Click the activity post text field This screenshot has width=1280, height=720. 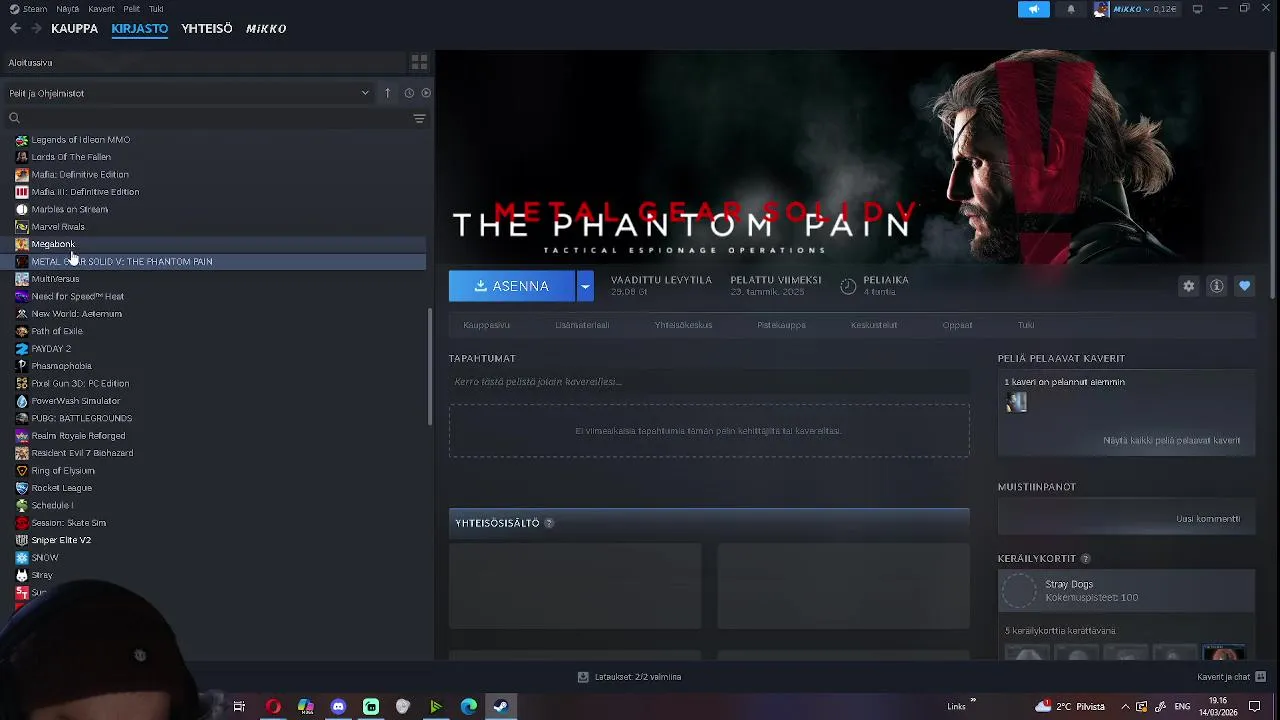[x=709, y=382]
